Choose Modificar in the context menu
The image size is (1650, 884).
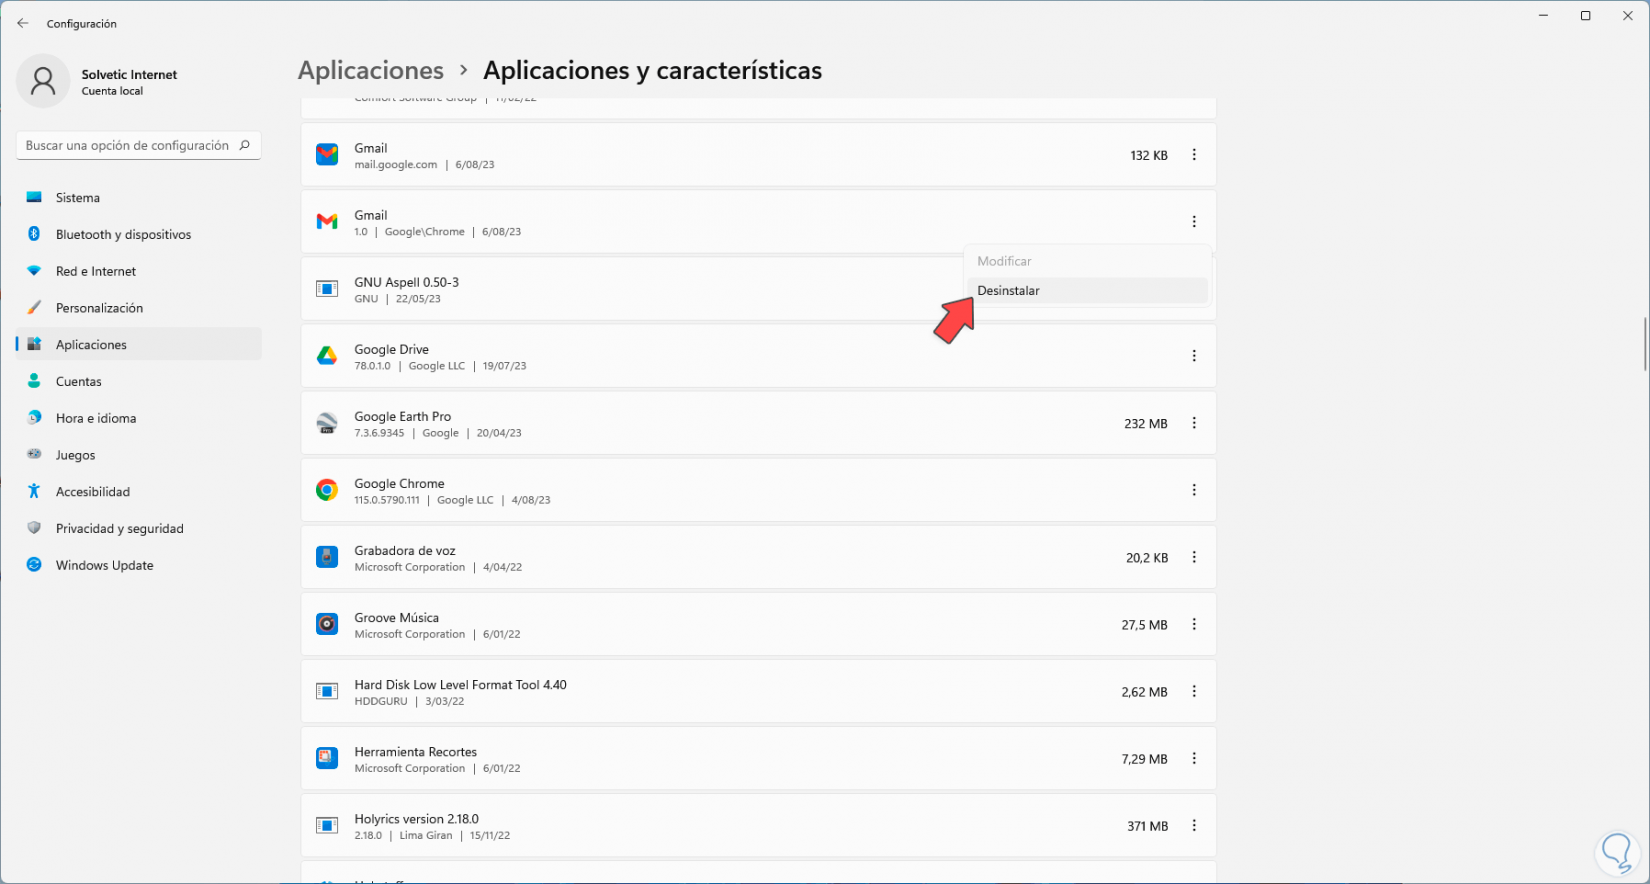click(x=1004, y=261)
